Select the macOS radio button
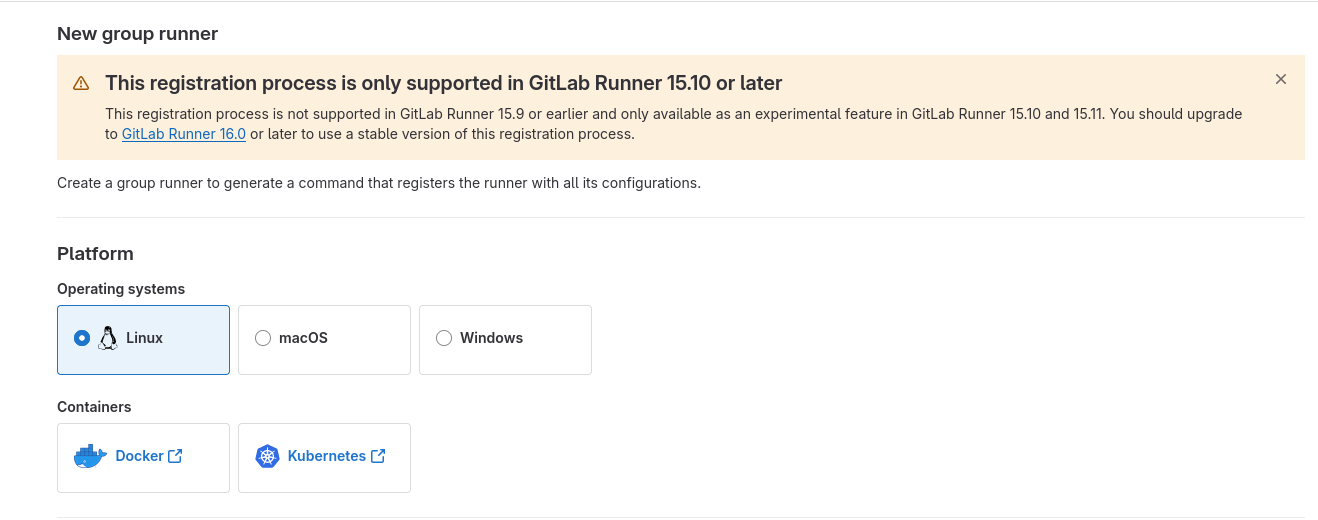 [263, 338]
